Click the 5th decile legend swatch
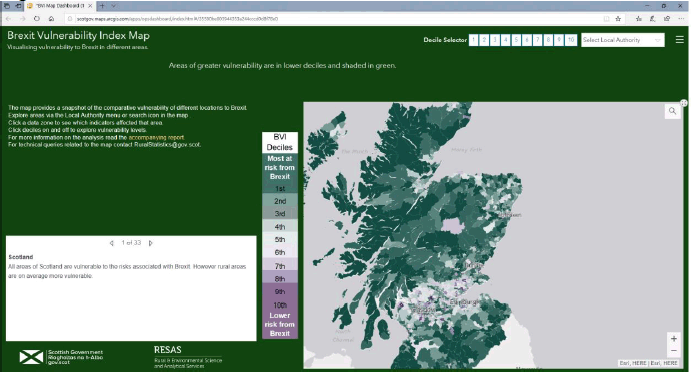 click(x=280, y=239)
